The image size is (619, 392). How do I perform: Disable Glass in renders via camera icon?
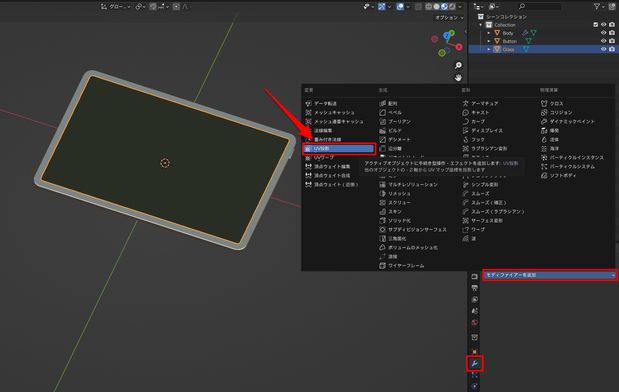click(612, 49)
